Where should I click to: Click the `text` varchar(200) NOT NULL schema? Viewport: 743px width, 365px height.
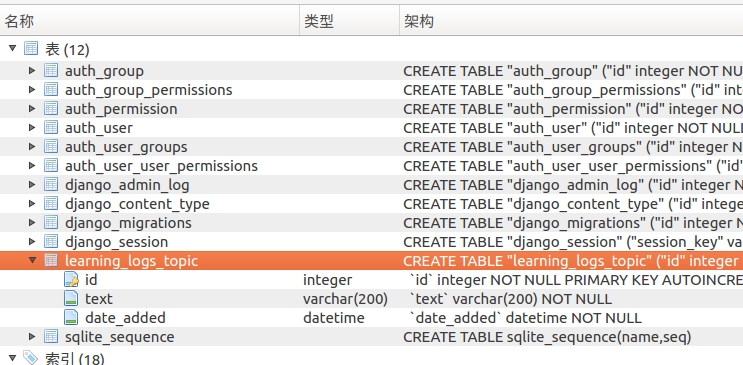tap(510, 299)
